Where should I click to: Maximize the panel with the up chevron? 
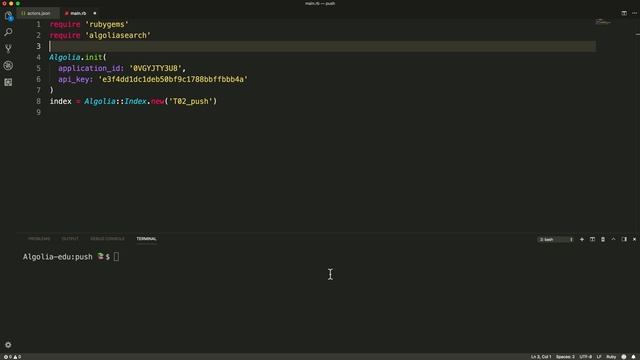[x=613, y=239]
